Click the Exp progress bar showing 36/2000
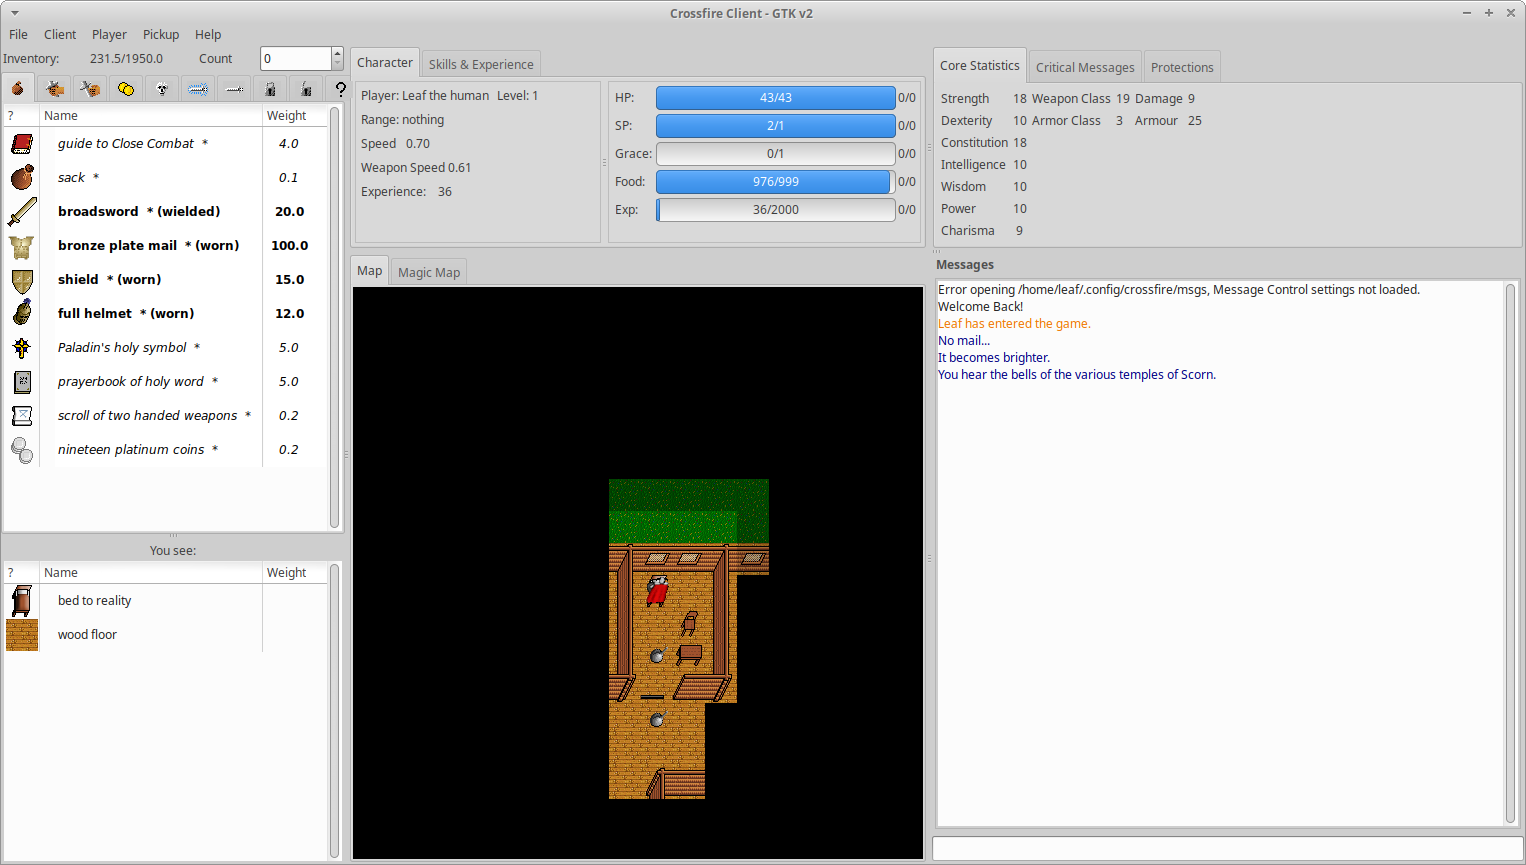This screenshot has height=865, width=1526. tap(776, 210)
